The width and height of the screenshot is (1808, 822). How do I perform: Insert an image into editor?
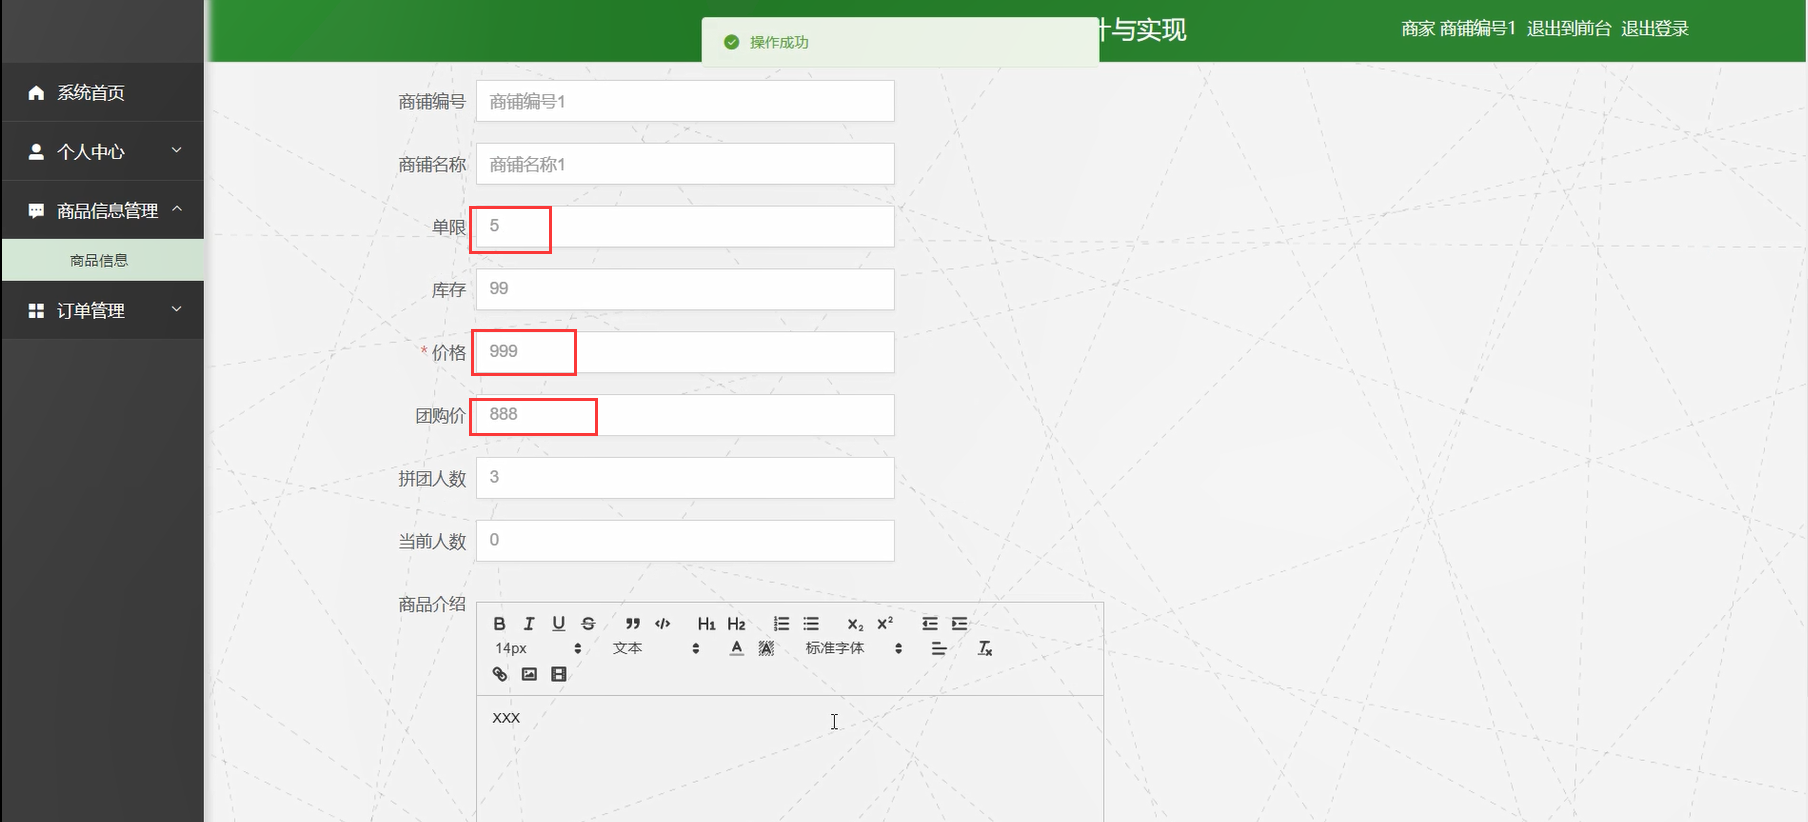529,674
